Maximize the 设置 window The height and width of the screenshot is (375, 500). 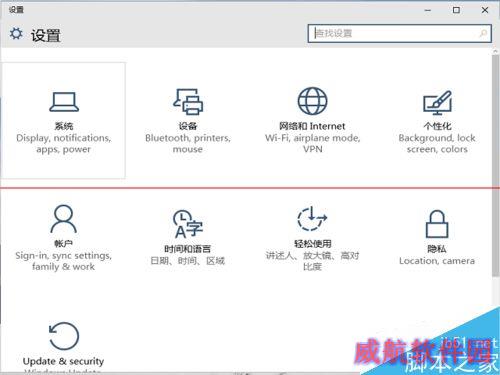coord(456,10)
